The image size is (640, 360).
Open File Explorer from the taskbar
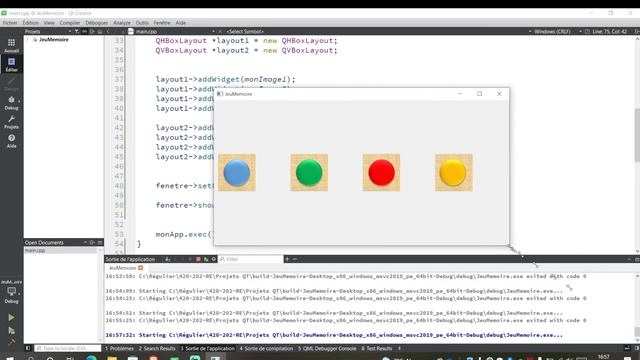(x=112, y=358)
